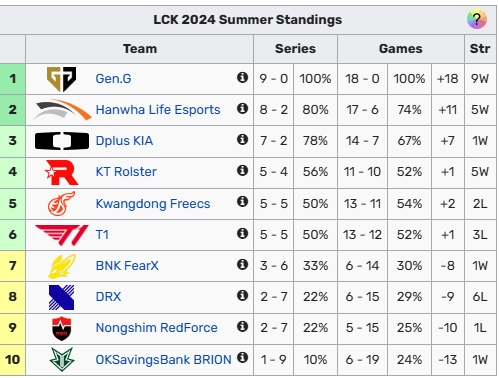This screenshot has height=378, width=499.
Task: Open the KT Rolster team link
Action: tap(126, 172)
